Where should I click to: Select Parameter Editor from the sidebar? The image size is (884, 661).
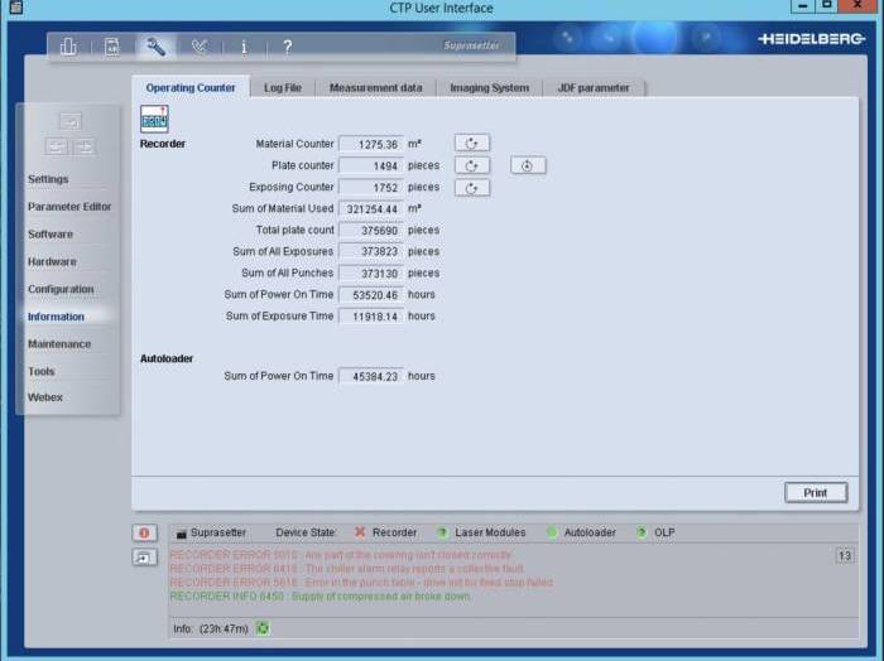pyautogui.click(x=69, y=207)
